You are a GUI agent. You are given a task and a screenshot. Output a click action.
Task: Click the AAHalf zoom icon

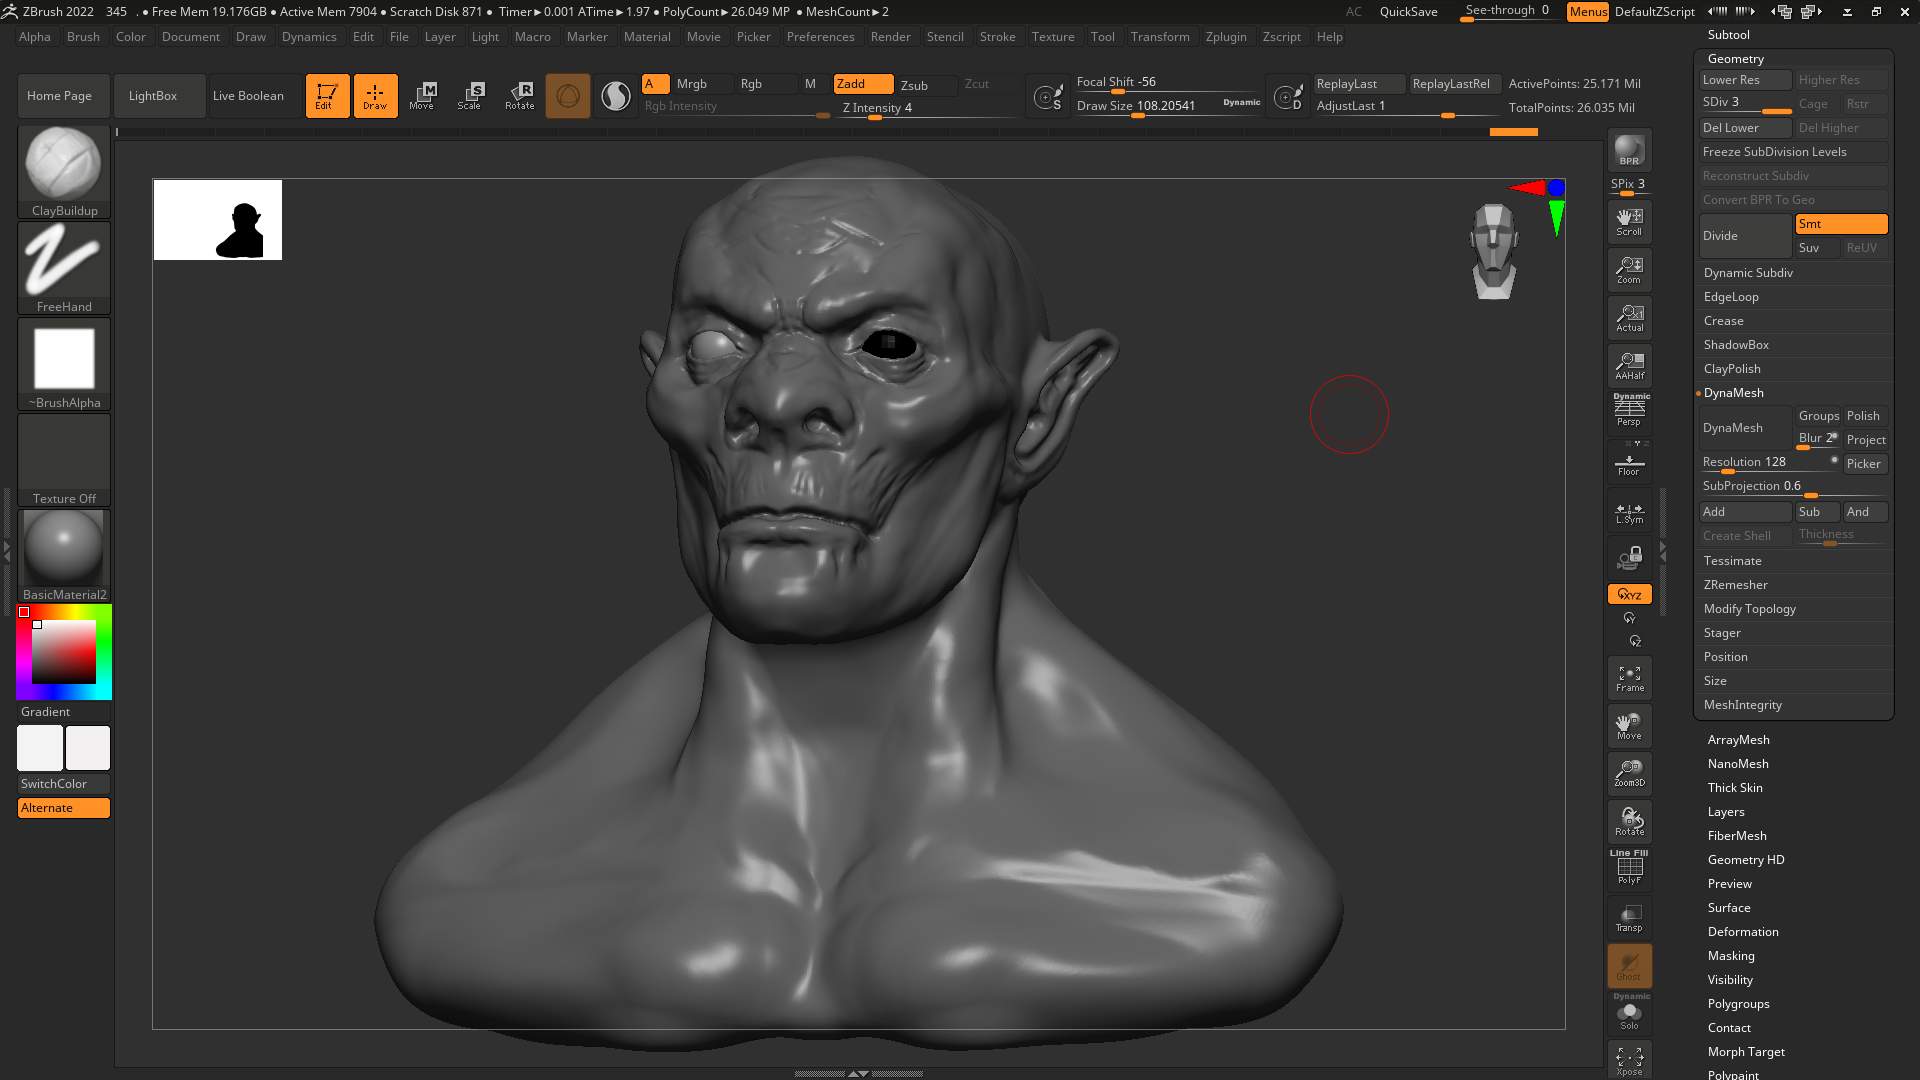coord(1629,365)
